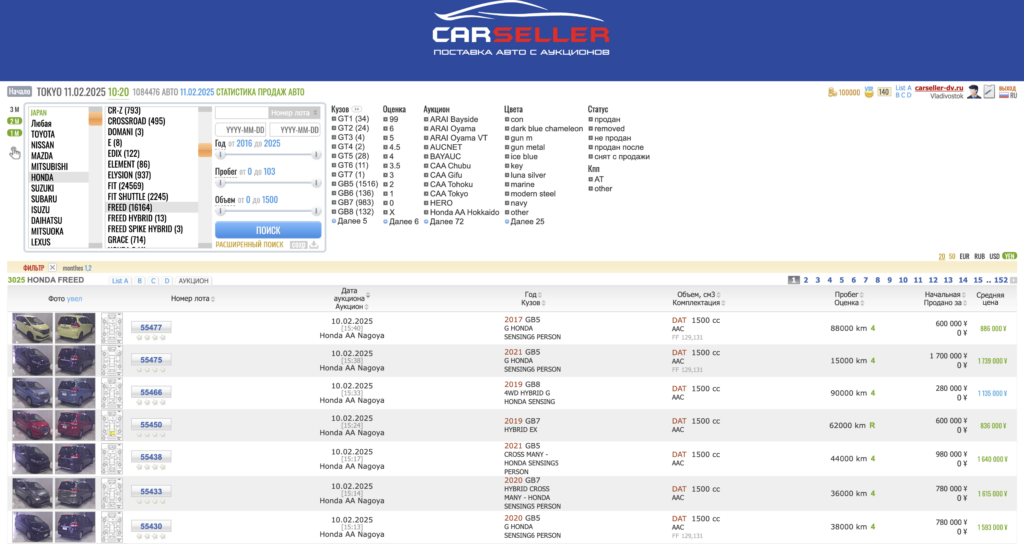Image resolution: width=1024 pixels, height=544 pixels.
Task: Open СТАТИСТИКА ПРОДАЖ АВТО link
Action: (260, 92)
